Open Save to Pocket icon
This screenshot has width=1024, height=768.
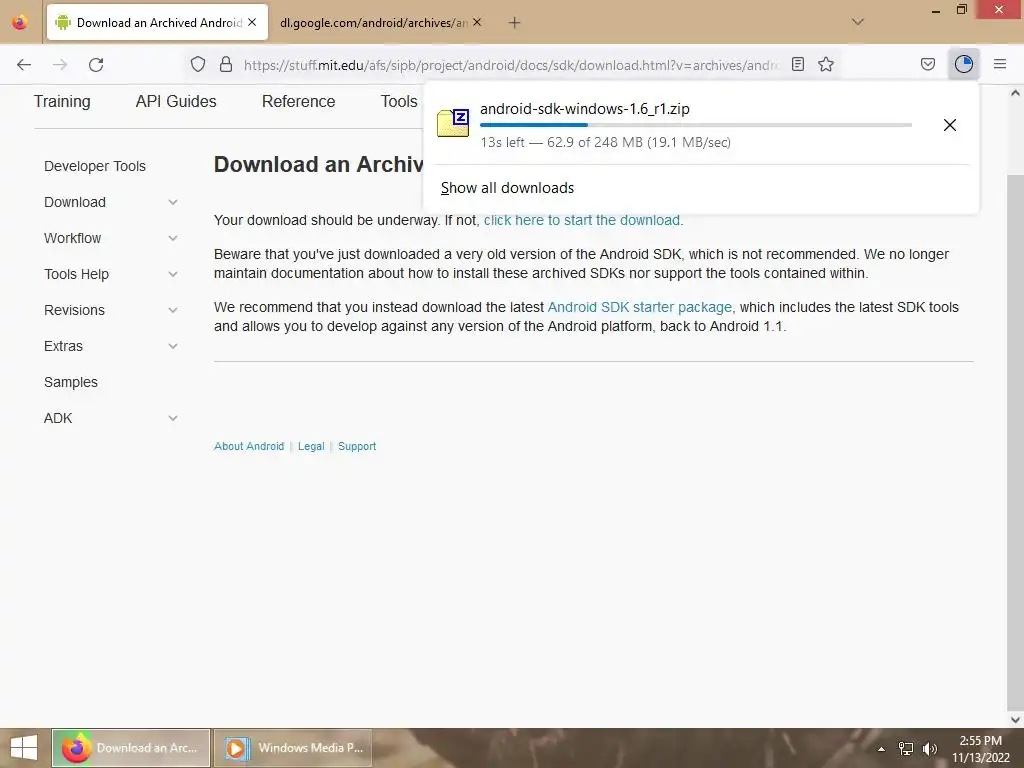coord(927,64)
